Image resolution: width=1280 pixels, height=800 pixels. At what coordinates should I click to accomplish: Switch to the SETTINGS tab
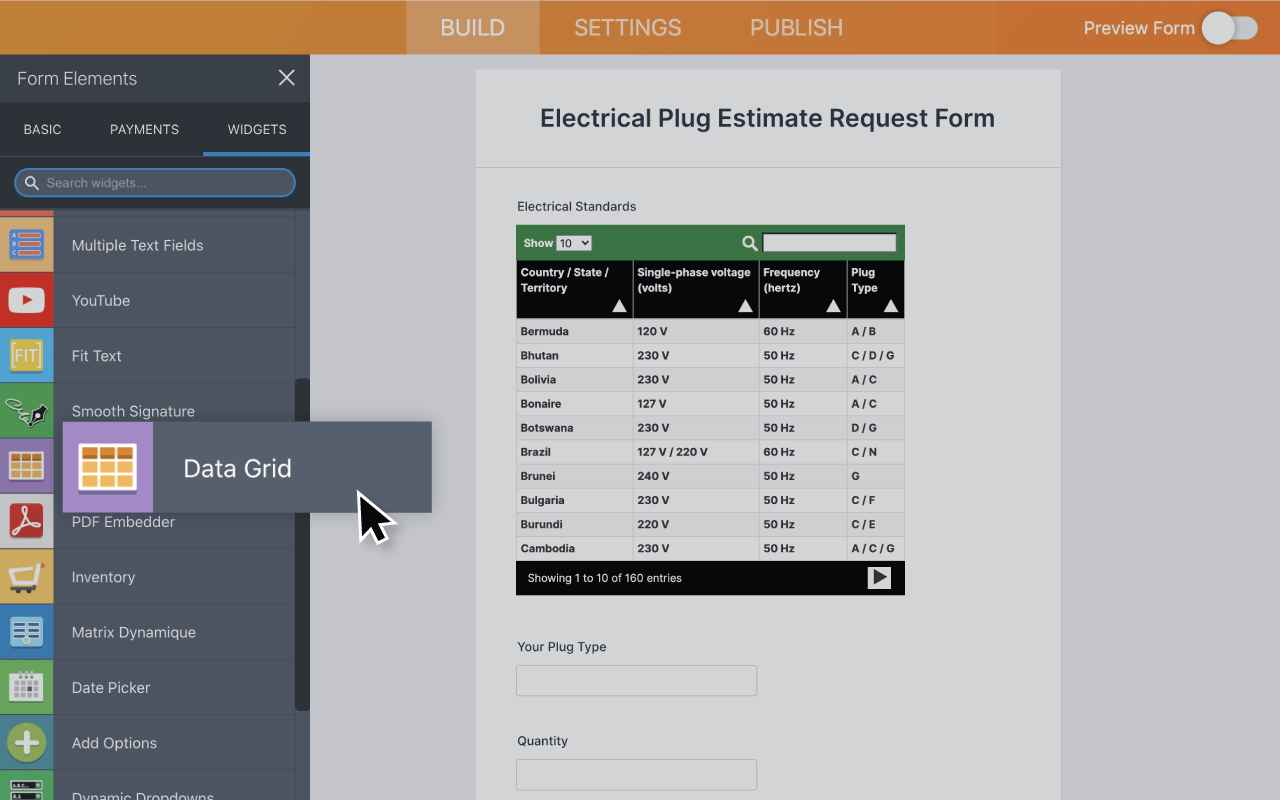tap(627, 27)
